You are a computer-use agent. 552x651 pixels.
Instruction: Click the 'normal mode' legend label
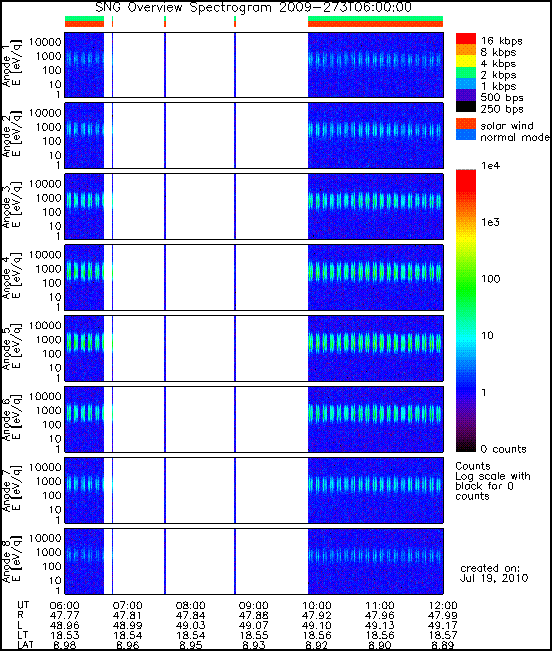[515, 137]
